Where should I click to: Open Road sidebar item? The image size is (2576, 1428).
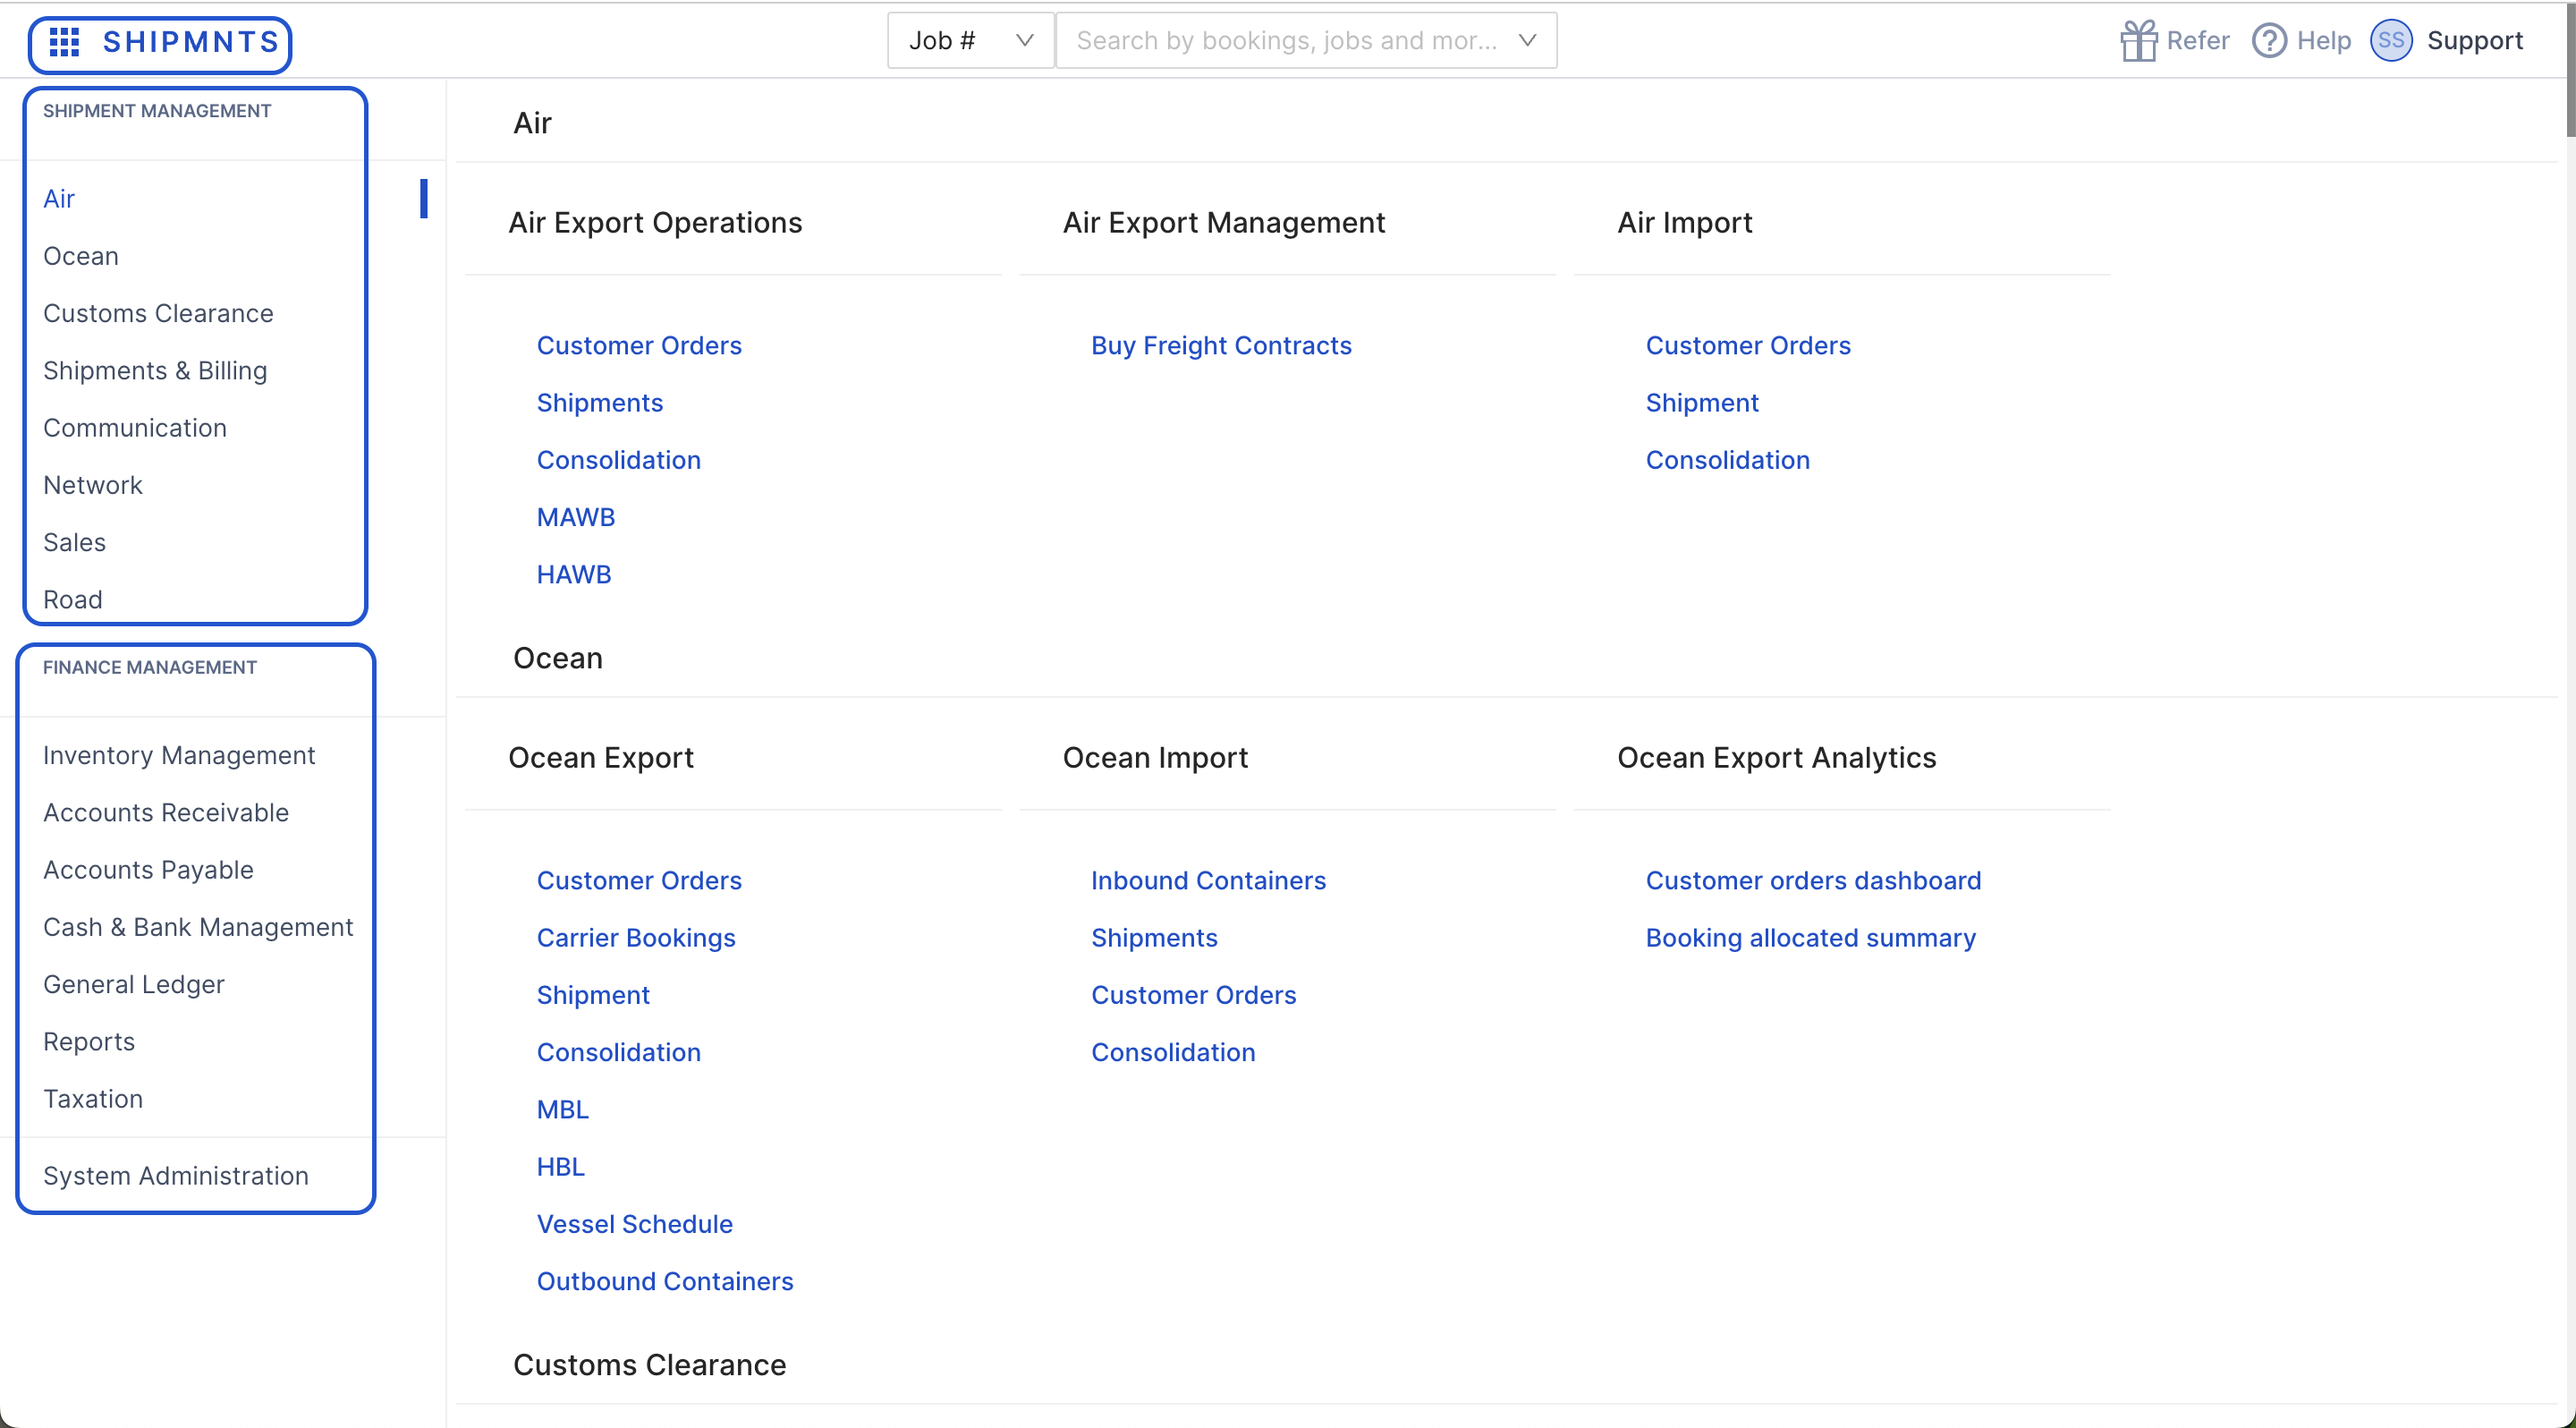(73, 599)
